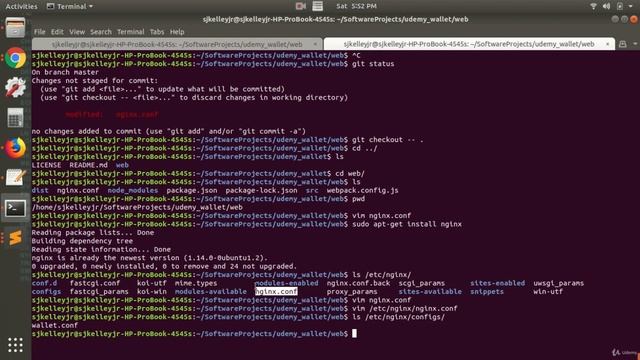Viewport: 640px width, 360px height.
Task: Click the top-bar list indicator icon
Action: 318,6
